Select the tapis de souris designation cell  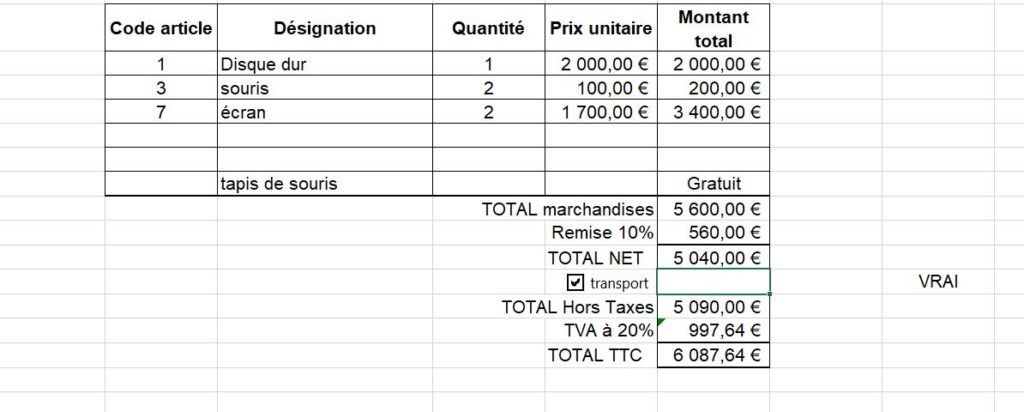click(x=325, y=183)
